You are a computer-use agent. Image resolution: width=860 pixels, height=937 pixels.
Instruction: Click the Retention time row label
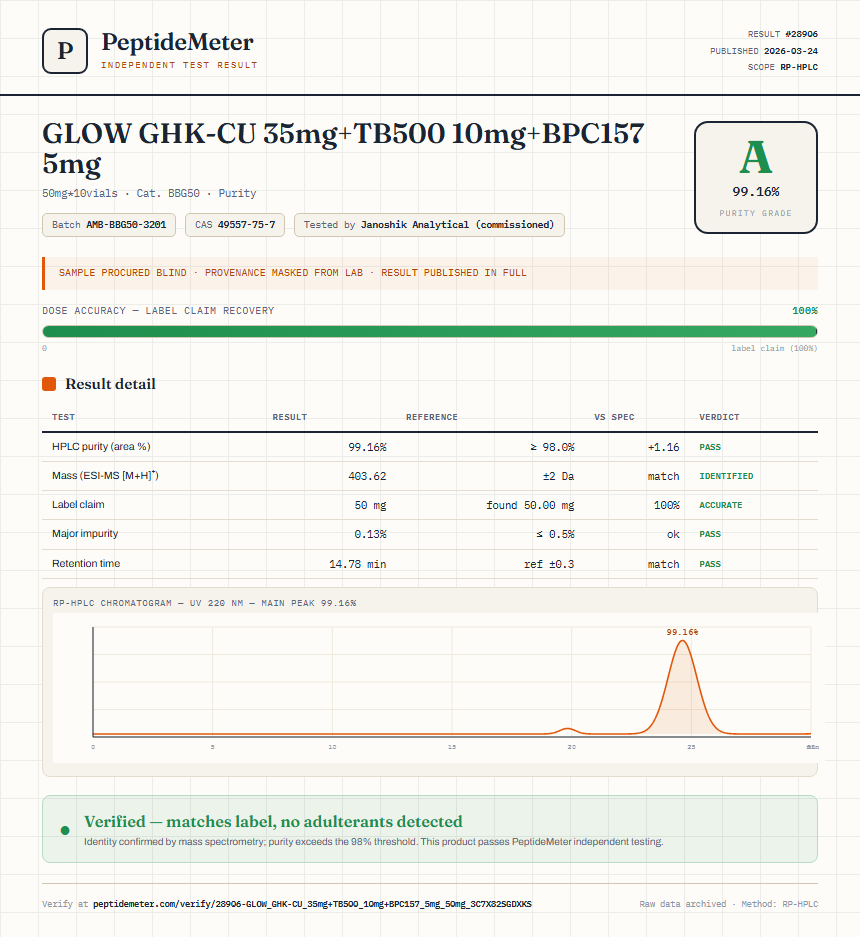click(x=85, y=564)
